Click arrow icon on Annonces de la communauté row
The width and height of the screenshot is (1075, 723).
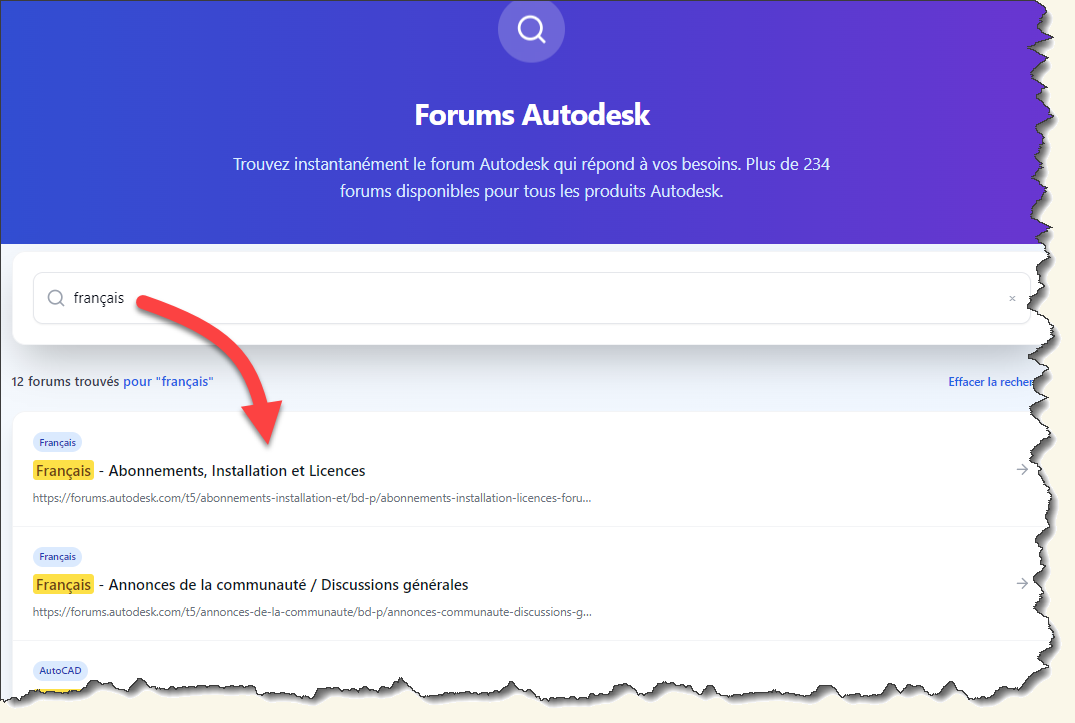pyautogui.click(x=1022, y=583)
